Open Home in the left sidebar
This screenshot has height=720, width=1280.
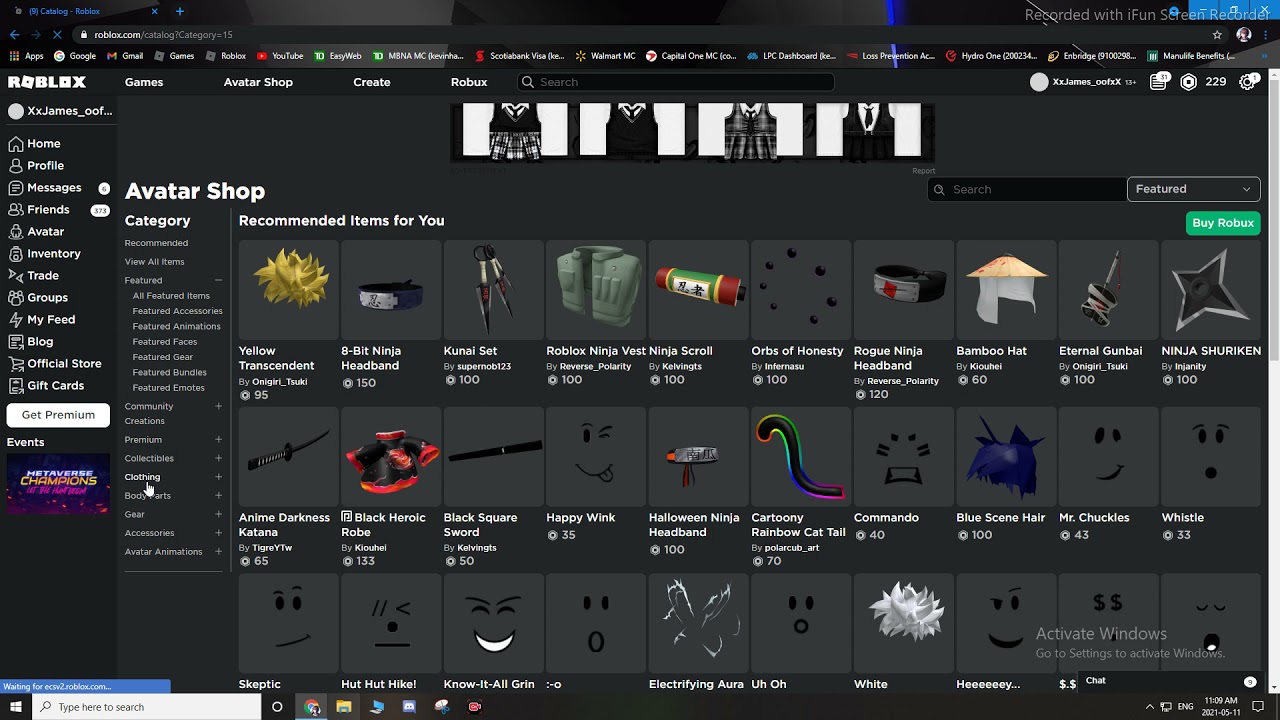[x=35, y=143]
